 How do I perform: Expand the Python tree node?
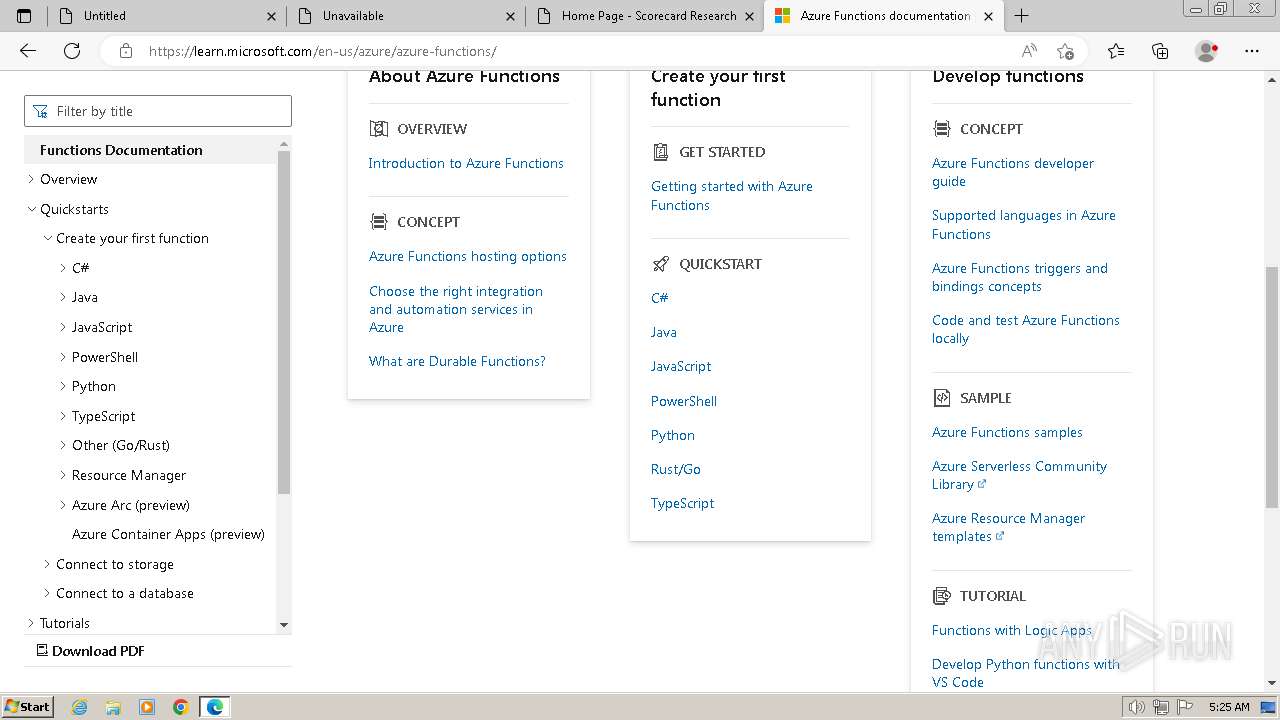[63, 386]
